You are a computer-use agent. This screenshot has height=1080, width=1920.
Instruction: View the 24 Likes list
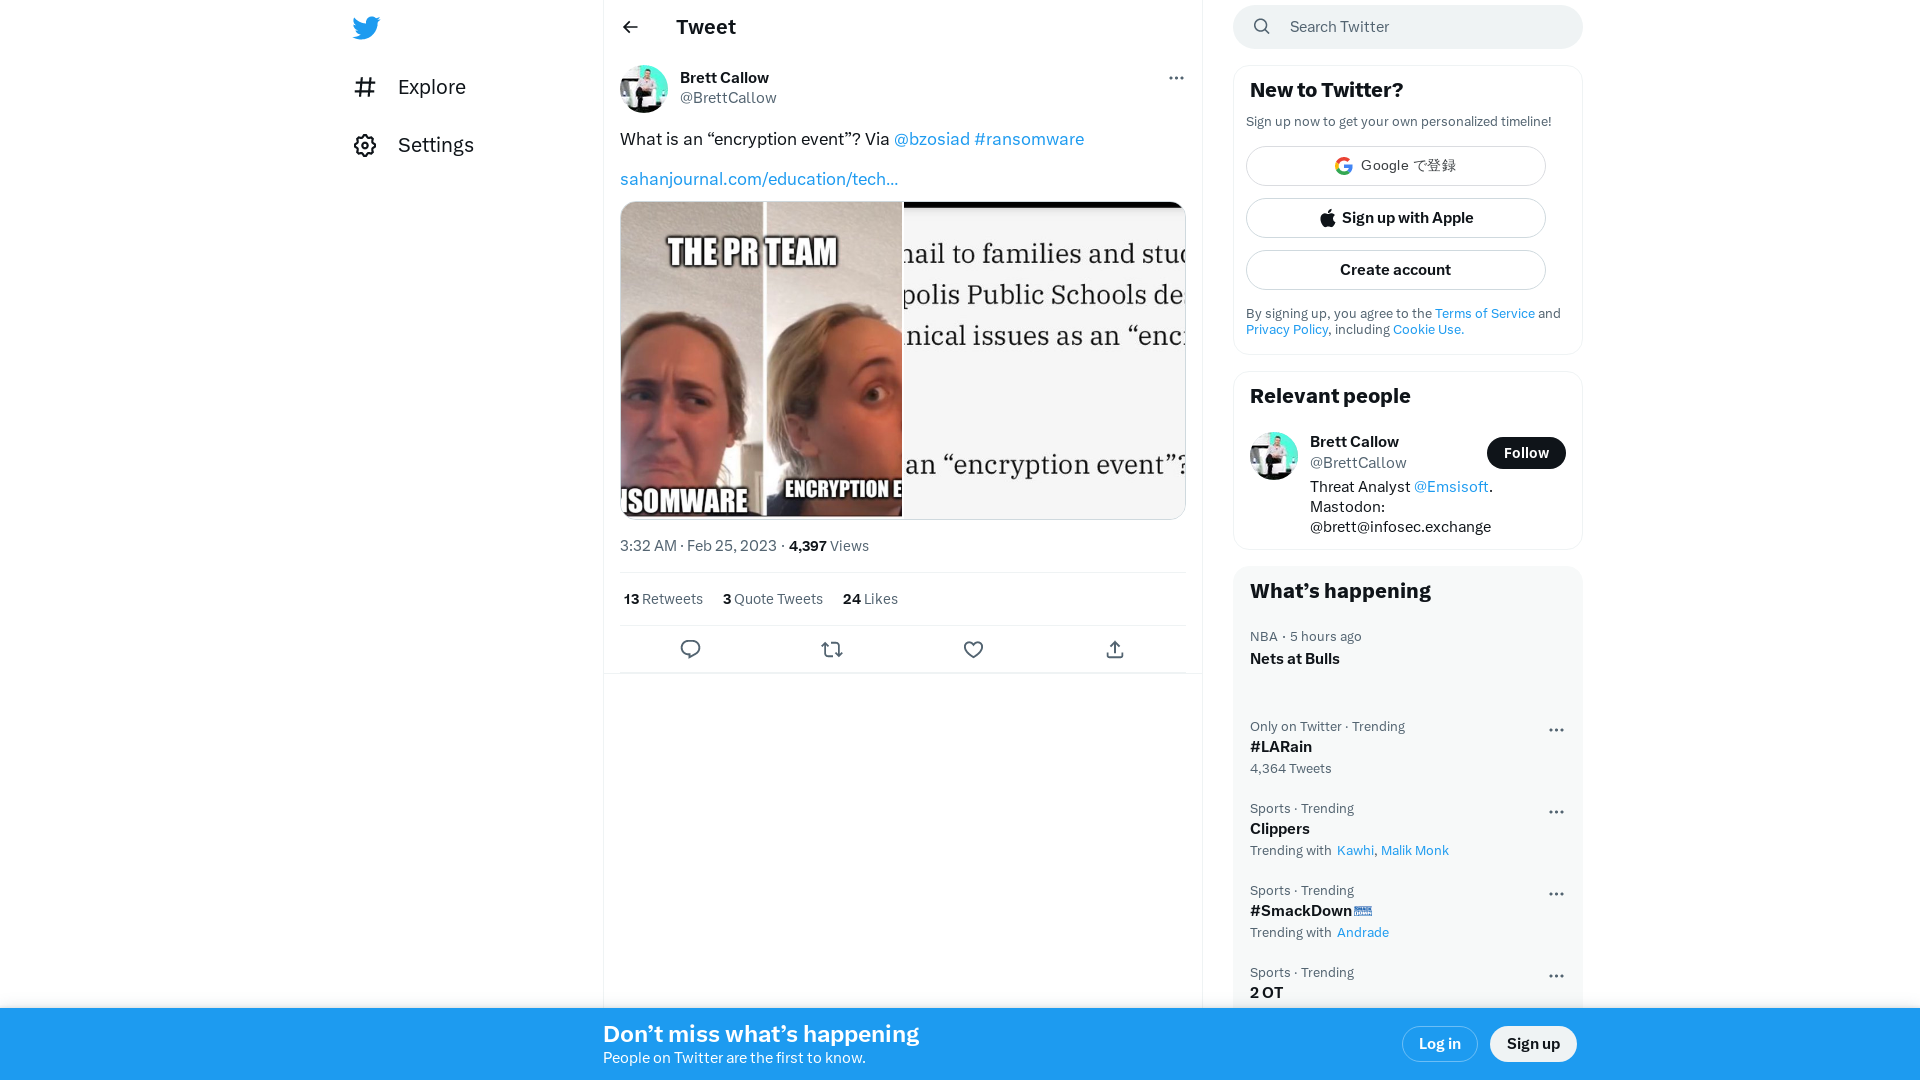coord(870,599)
